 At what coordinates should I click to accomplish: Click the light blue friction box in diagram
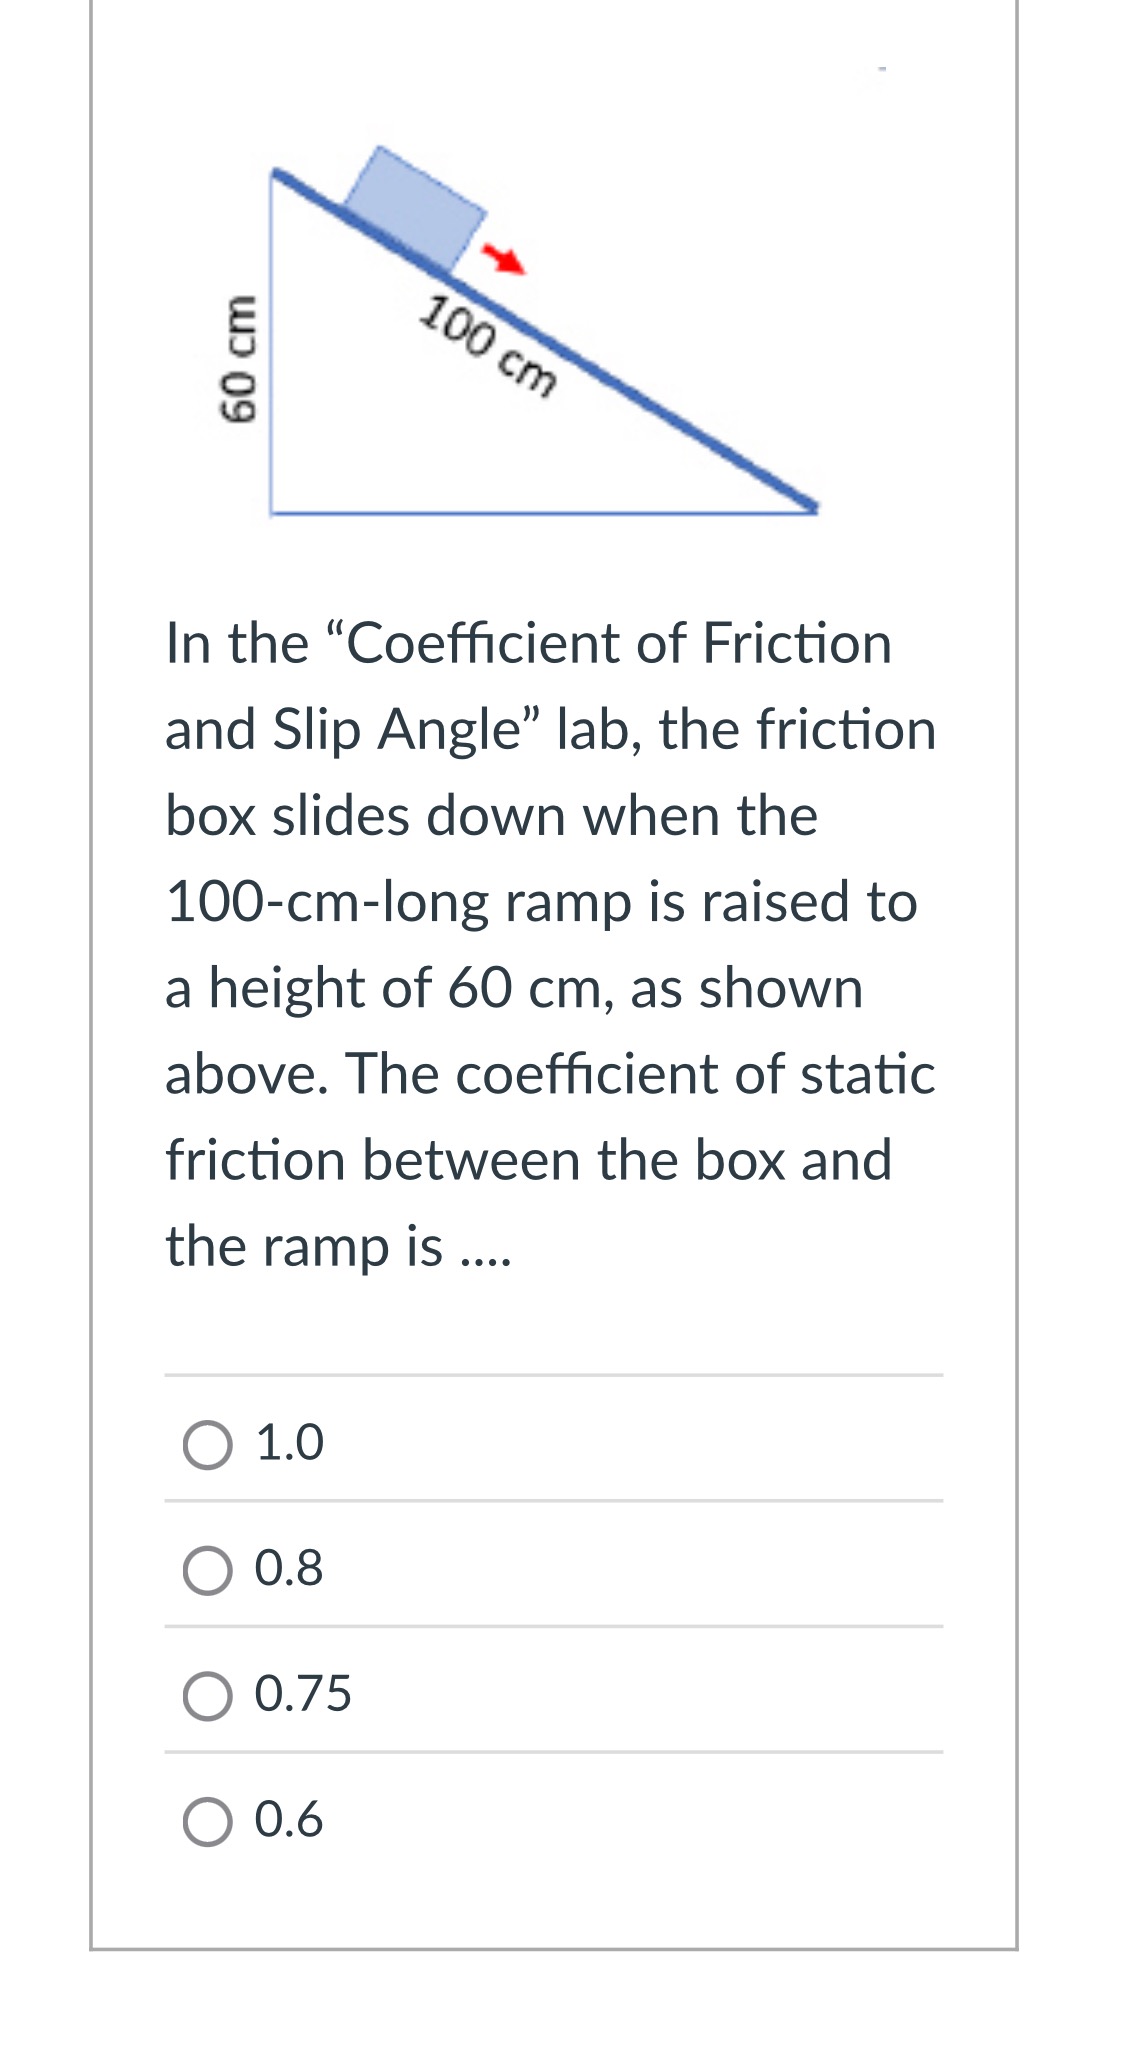(x=412, y=208)
